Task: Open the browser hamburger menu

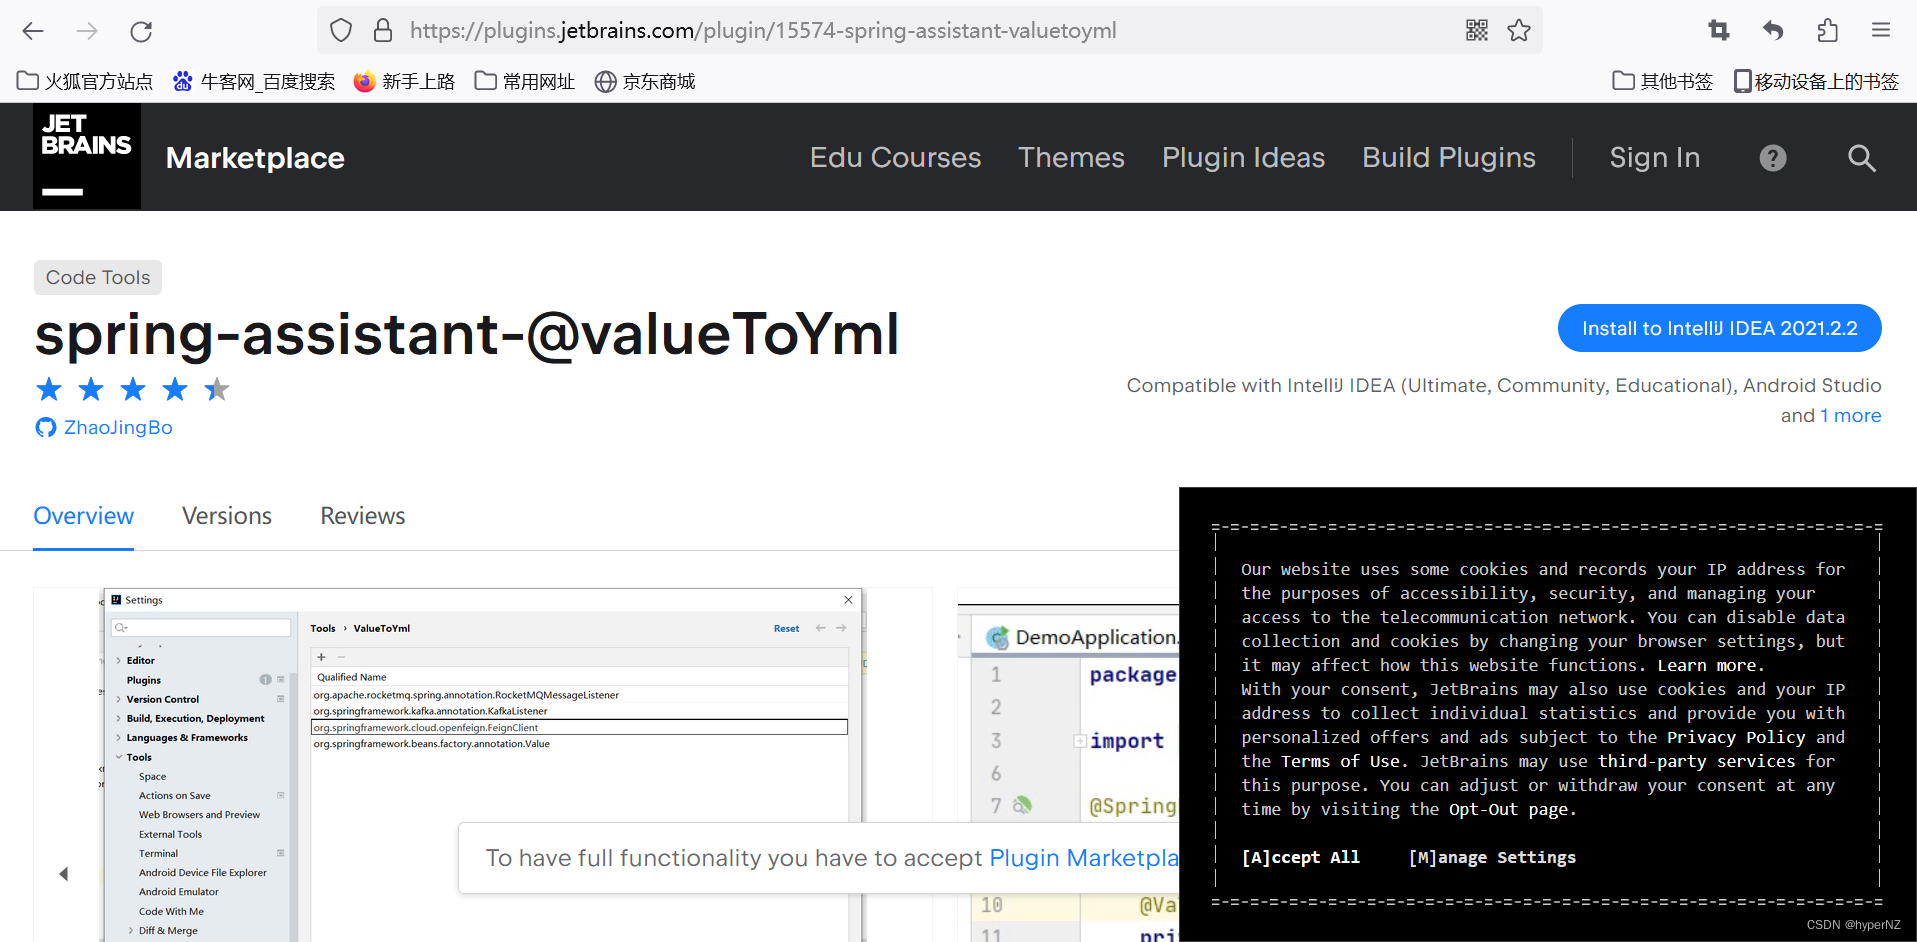Action: click(1881, 31)
